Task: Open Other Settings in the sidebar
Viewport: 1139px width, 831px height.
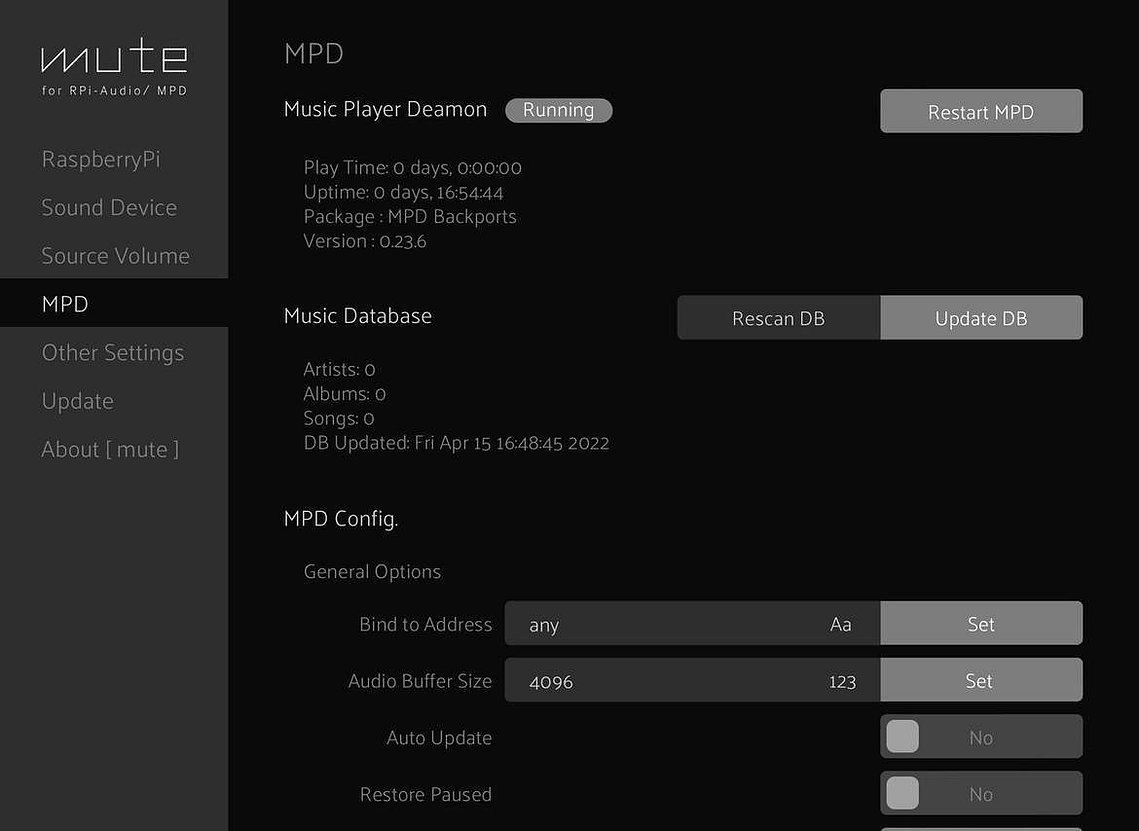Action: coord(113,352)
